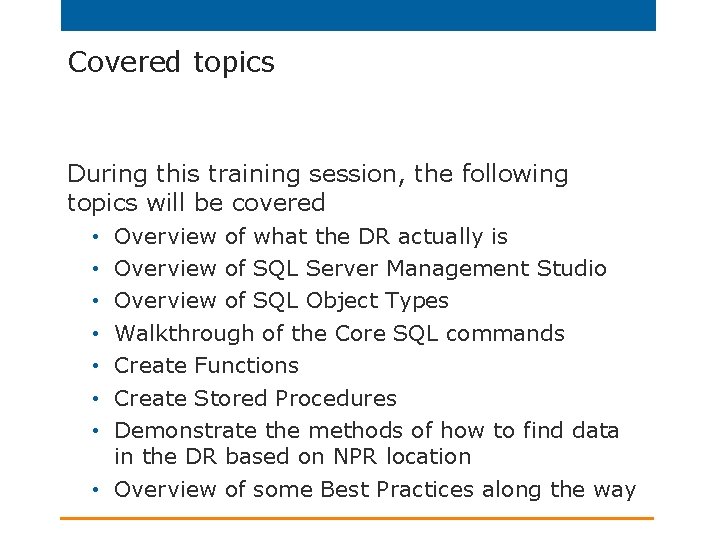The image size is (720, 540).
Task: Click the blue header banner
Action: 358,15
